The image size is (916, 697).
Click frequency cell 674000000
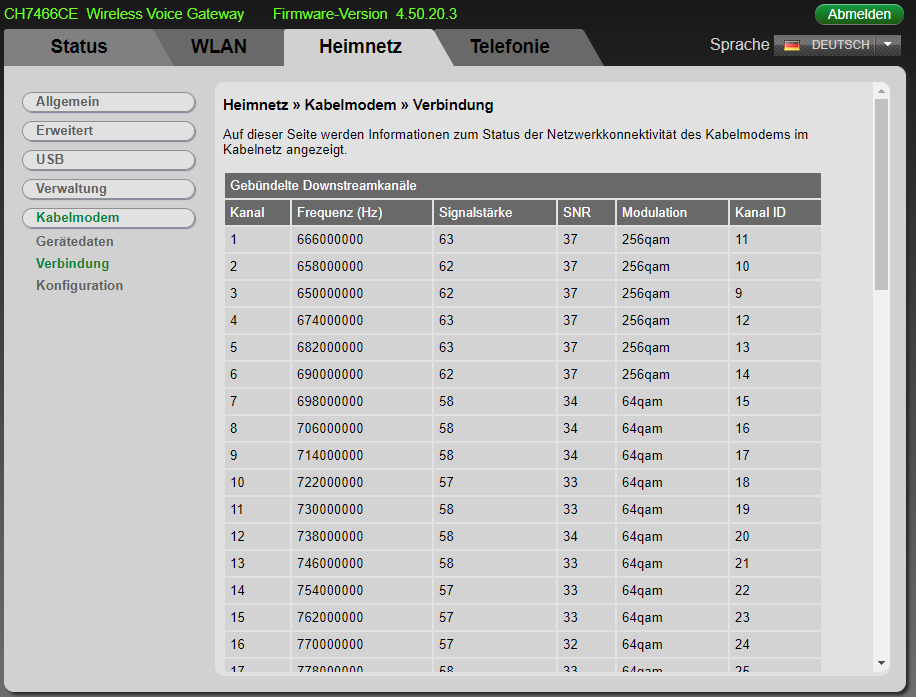click(x=362, y=320)
